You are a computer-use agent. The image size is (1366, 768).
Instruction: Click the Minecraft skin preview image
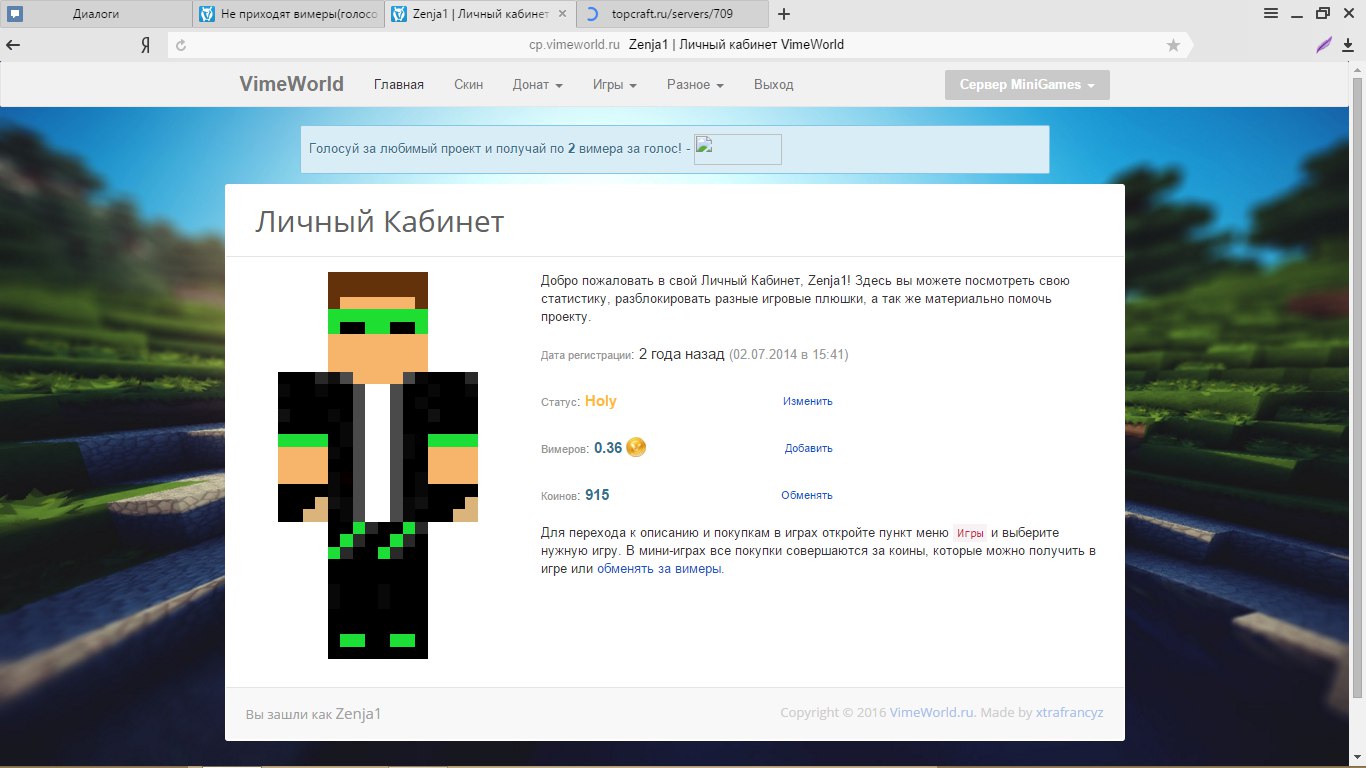click(x=378, y=465)
